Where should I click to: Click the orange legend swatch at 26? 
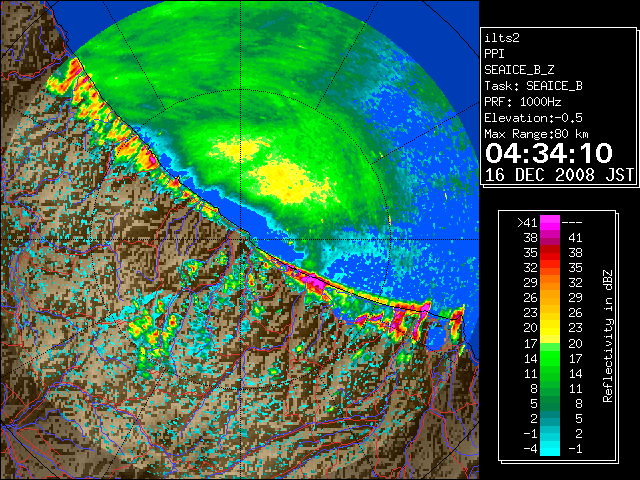tap(550, 298)
